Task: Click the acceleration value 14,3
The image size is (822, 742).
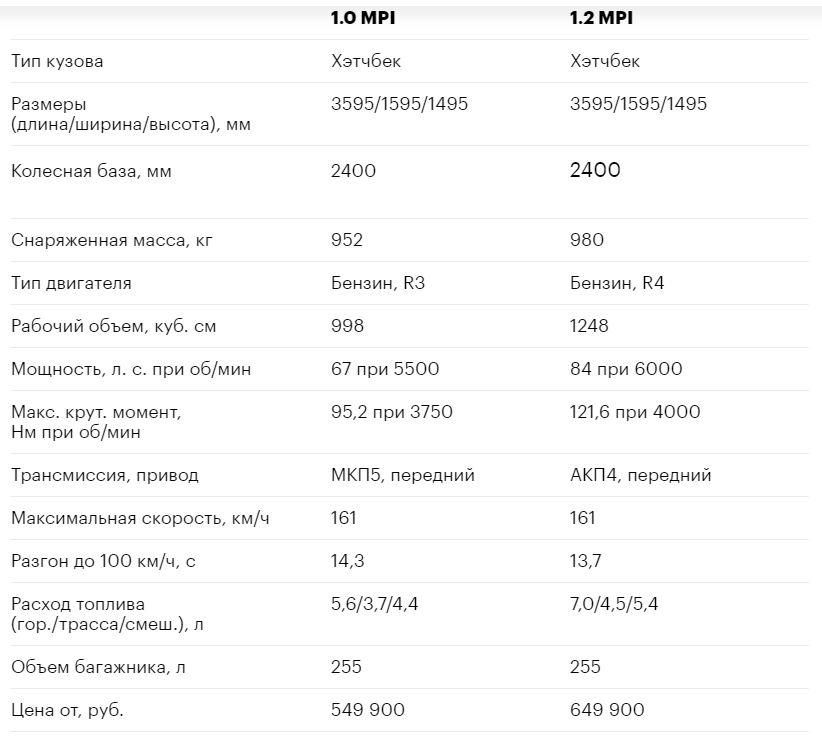Action: tap(348, 561)
